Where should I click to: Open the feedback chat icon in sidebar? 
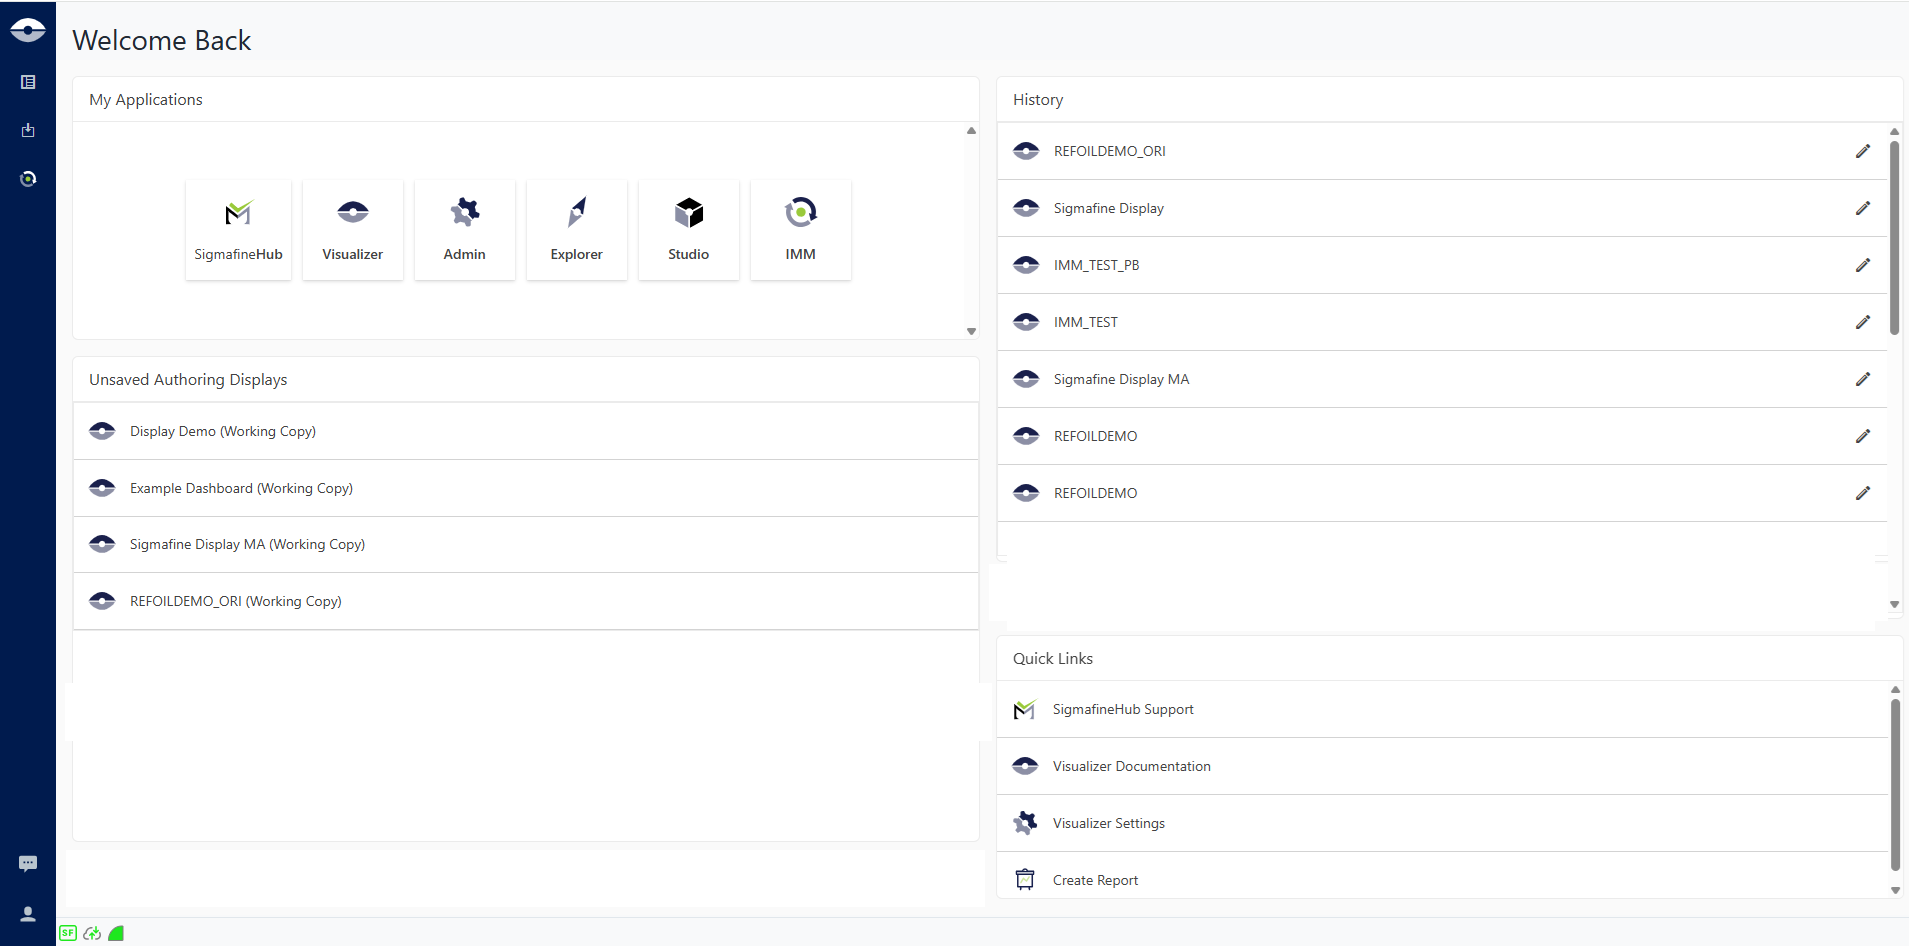click(x=28, y=863)
